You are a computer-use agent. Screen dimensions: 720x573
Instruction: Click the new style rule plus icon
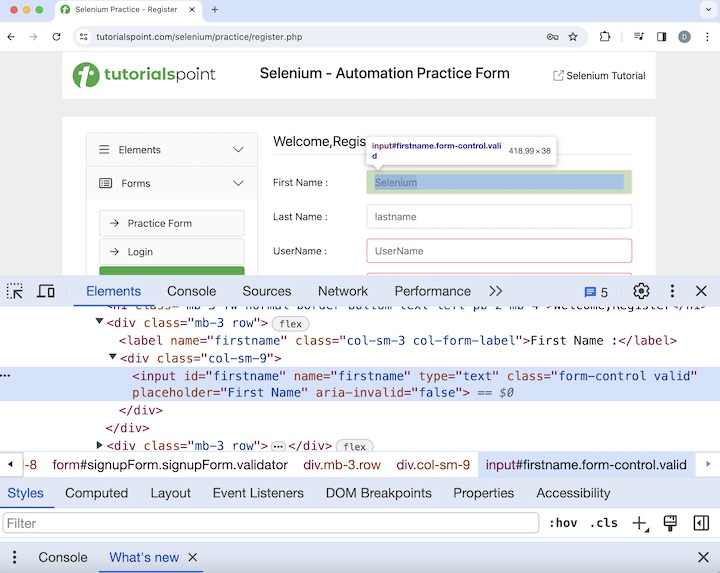tap(640, 523)
